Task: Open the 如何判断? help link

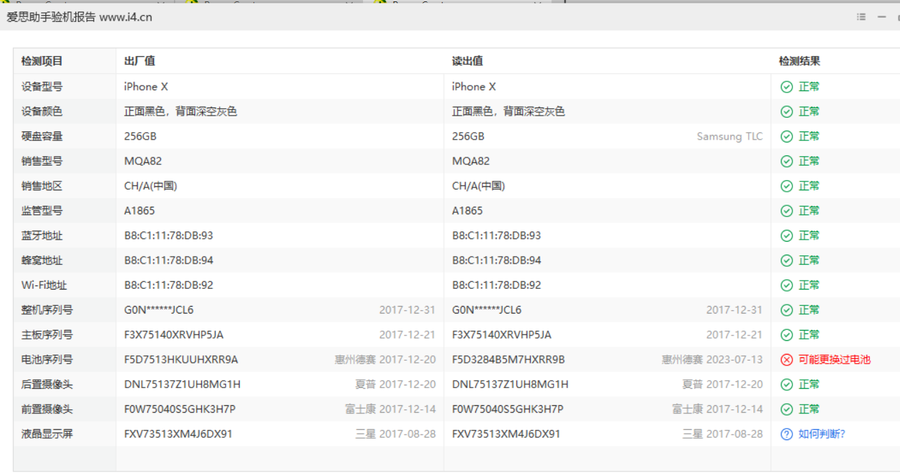Action: [x=822, y=434]
